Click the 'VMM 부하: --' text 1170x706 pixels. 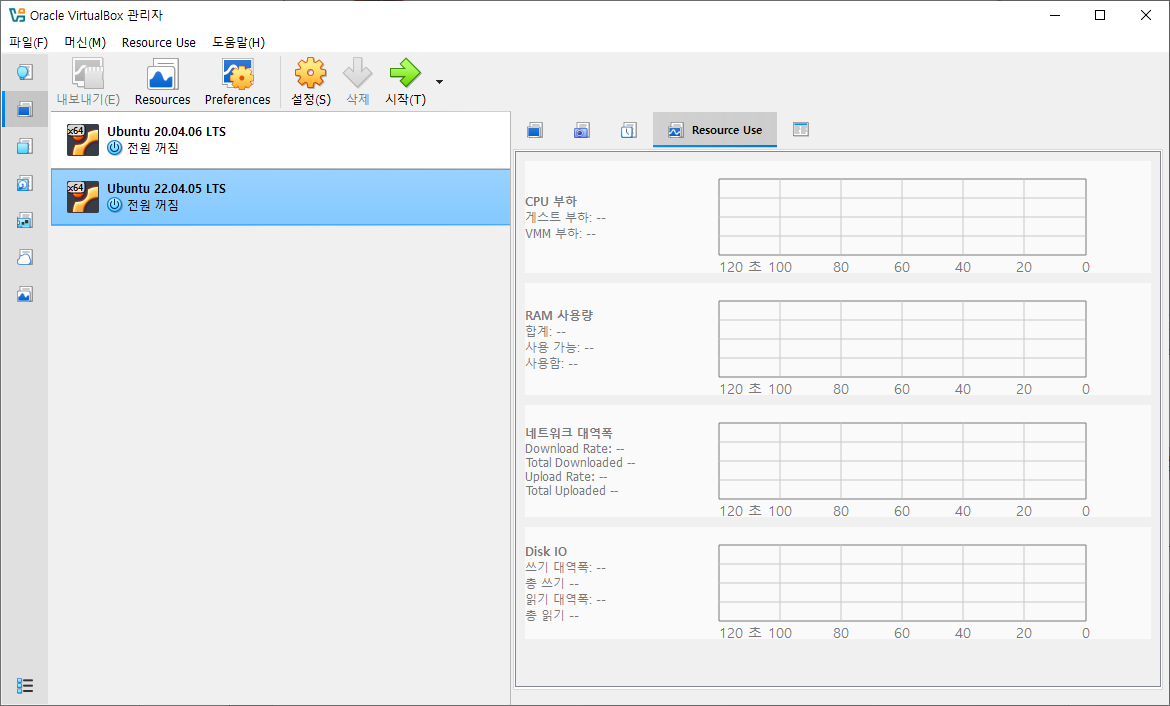coord(560,234)
